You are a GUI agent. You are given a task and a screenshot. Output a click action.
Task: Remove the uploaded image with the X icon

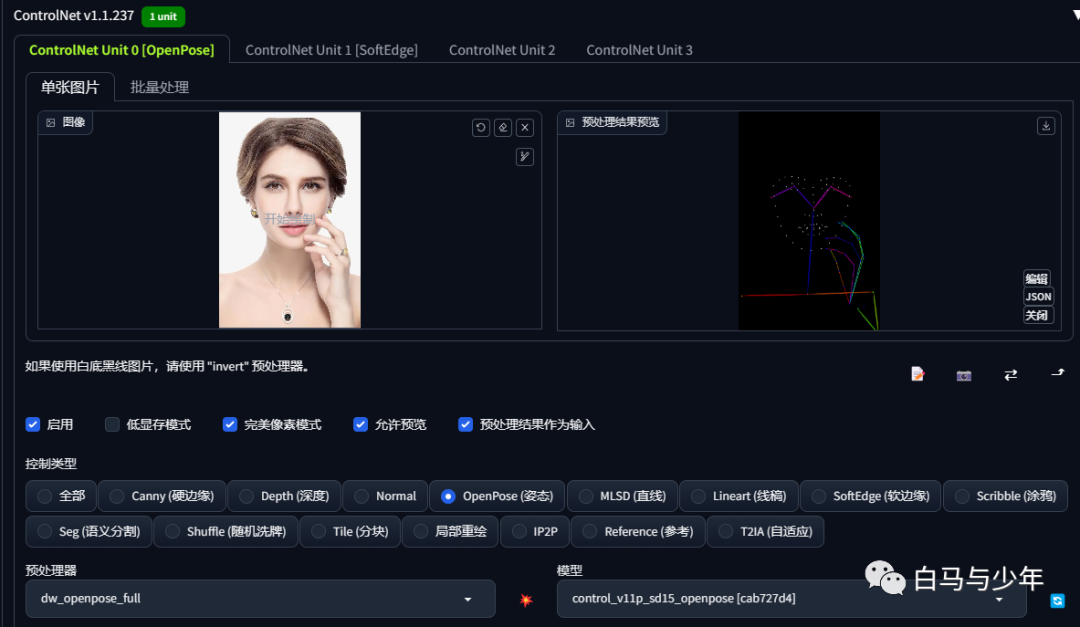pyautogui.click(x=525, y=127)
